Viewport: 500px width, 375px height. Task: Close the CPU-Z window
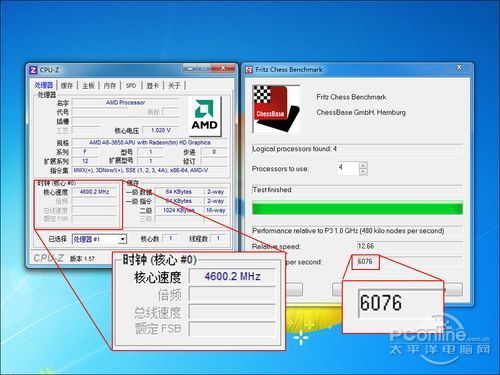point(223,68)
